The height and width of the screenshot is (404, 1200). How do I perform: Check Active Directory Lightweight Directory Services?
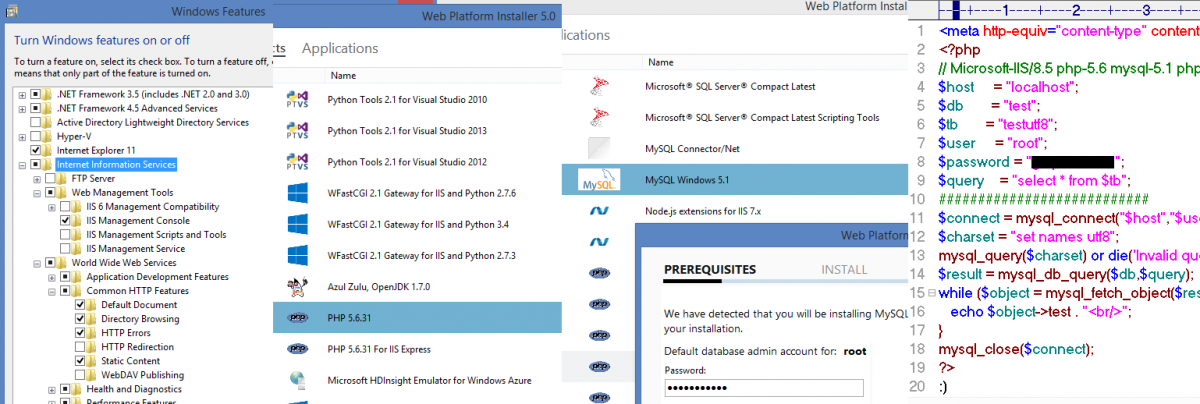36,122
